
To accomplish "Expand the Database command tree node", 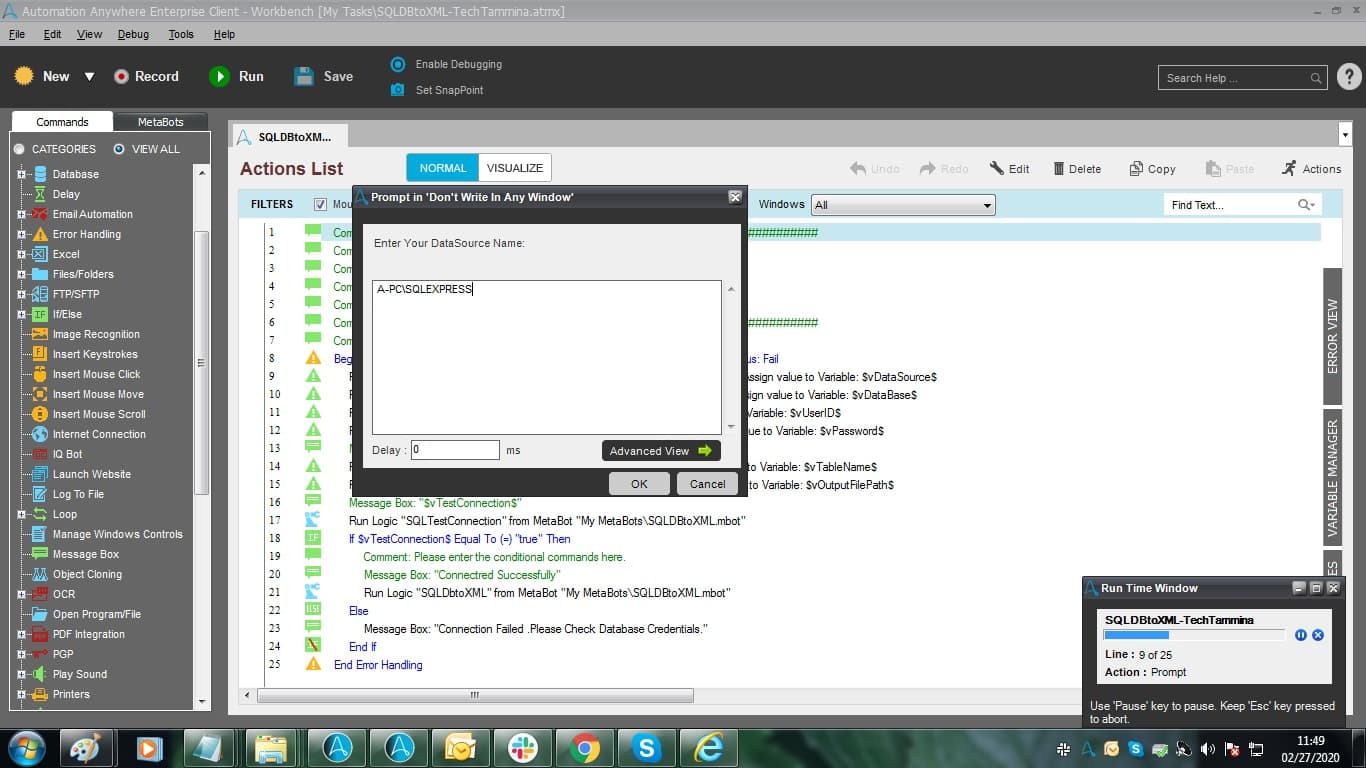I will (x=21, y=174).
